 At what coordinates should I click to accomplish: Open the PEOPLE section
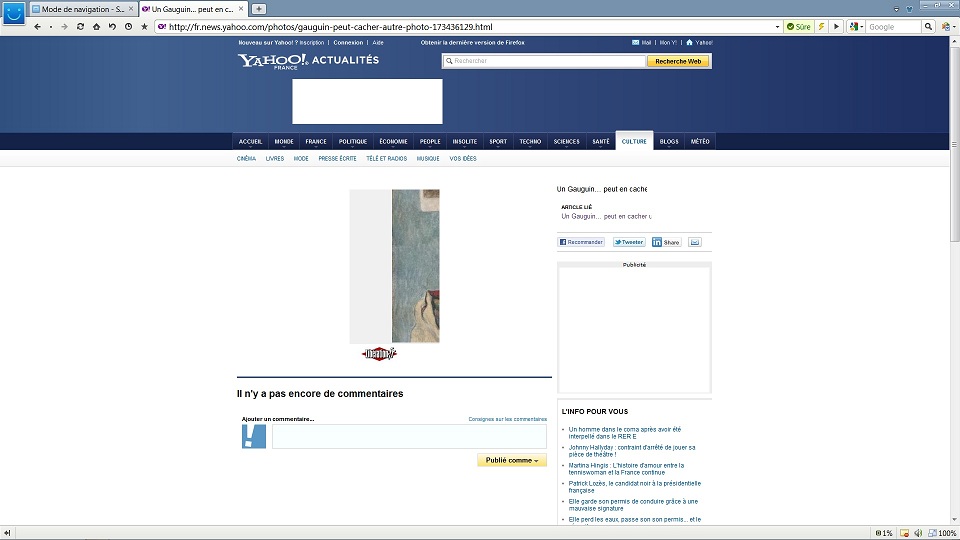click(x=430, y=141)
